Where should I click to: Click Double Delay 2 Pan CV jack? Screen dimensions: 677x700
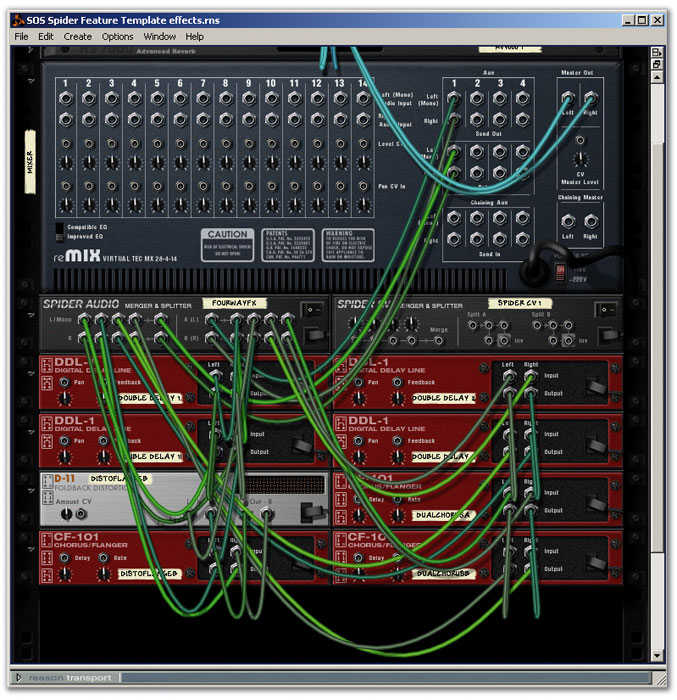(359, 383)
